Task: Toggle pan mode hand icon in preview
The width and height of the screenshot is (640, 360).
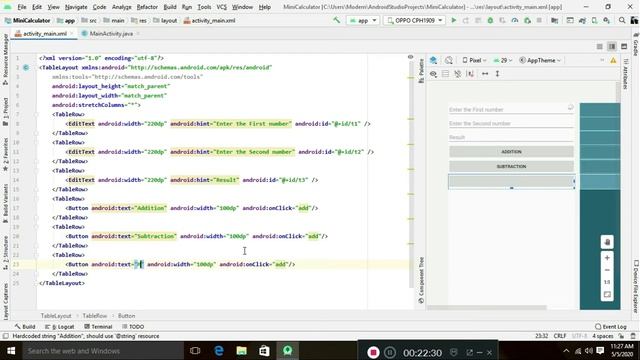Action: 607,242
